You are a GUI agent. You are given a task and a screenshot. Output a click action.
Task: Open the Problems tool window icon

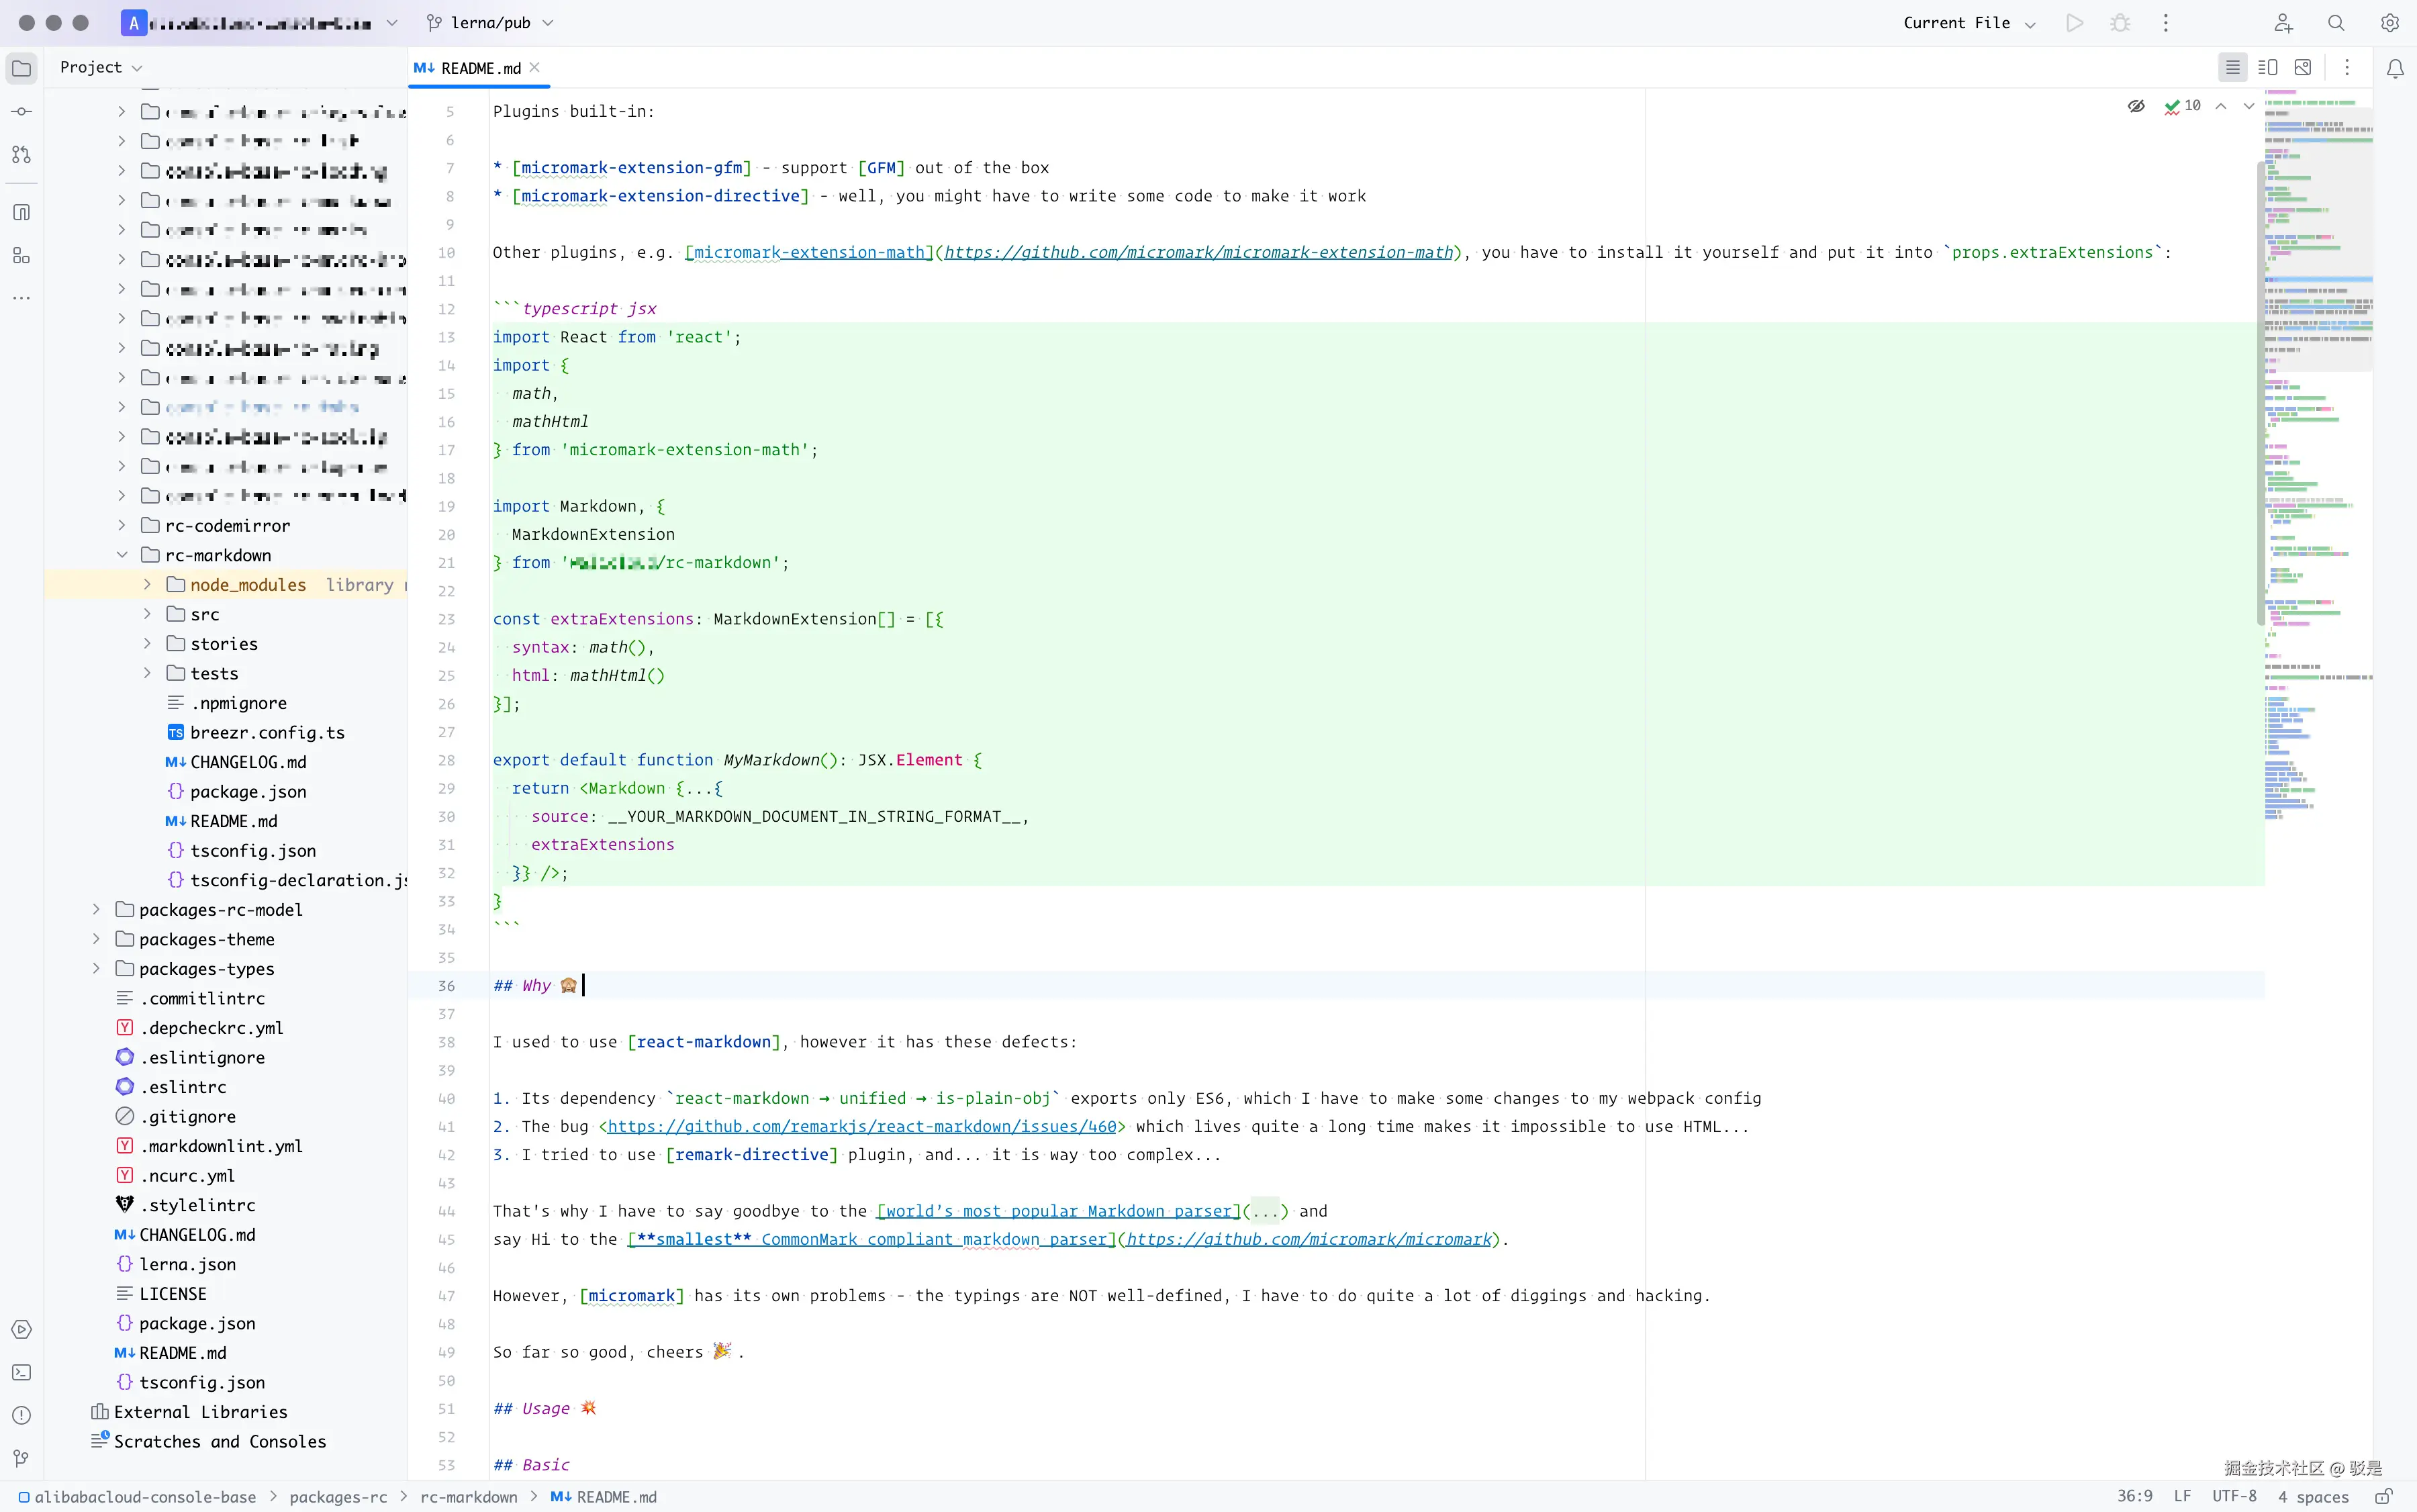[x=21, y=1415]
